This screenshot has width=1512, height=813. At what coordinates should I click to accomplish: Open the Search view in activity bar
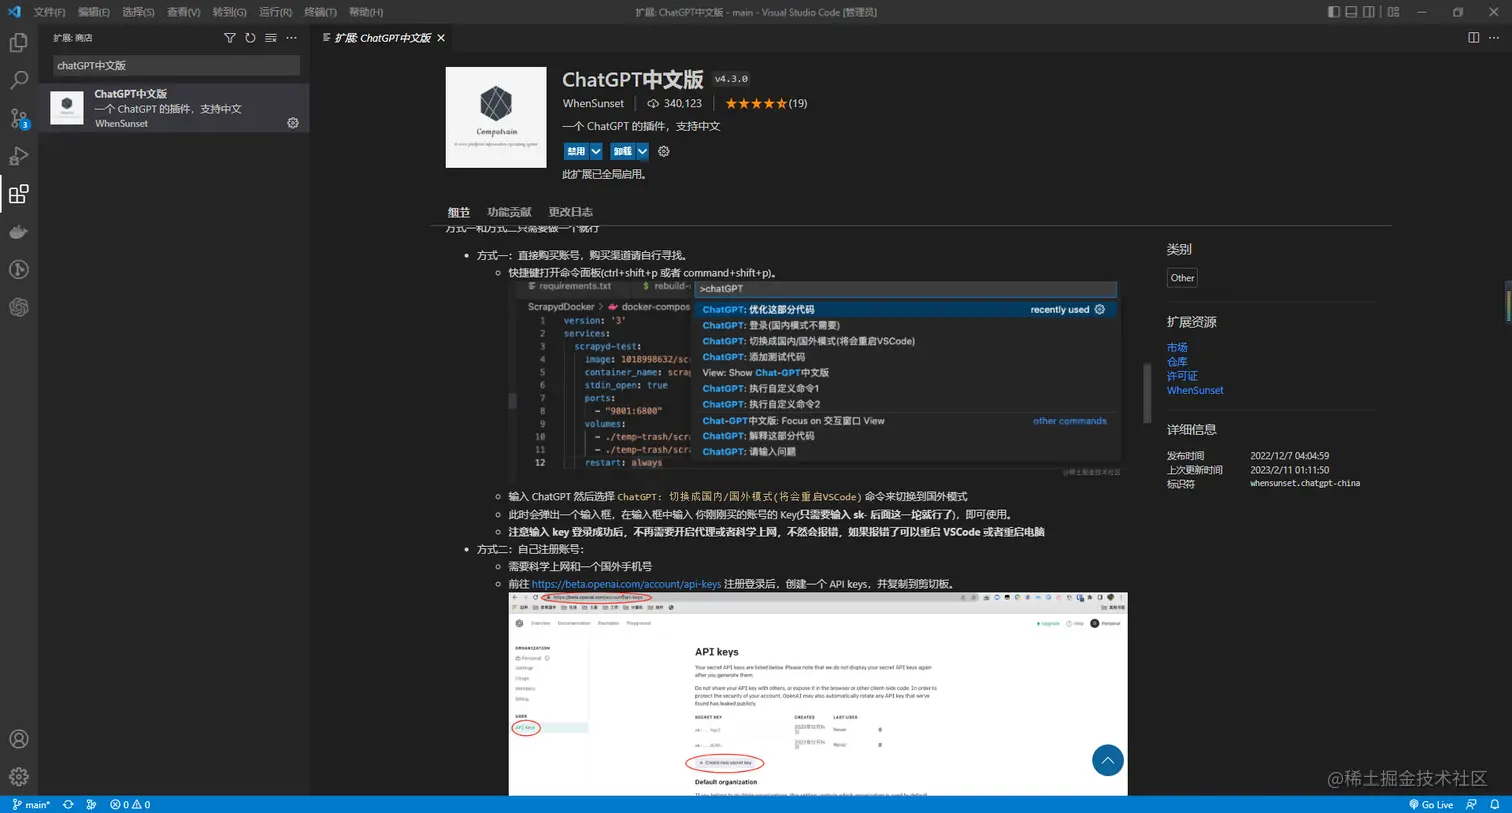18,80
